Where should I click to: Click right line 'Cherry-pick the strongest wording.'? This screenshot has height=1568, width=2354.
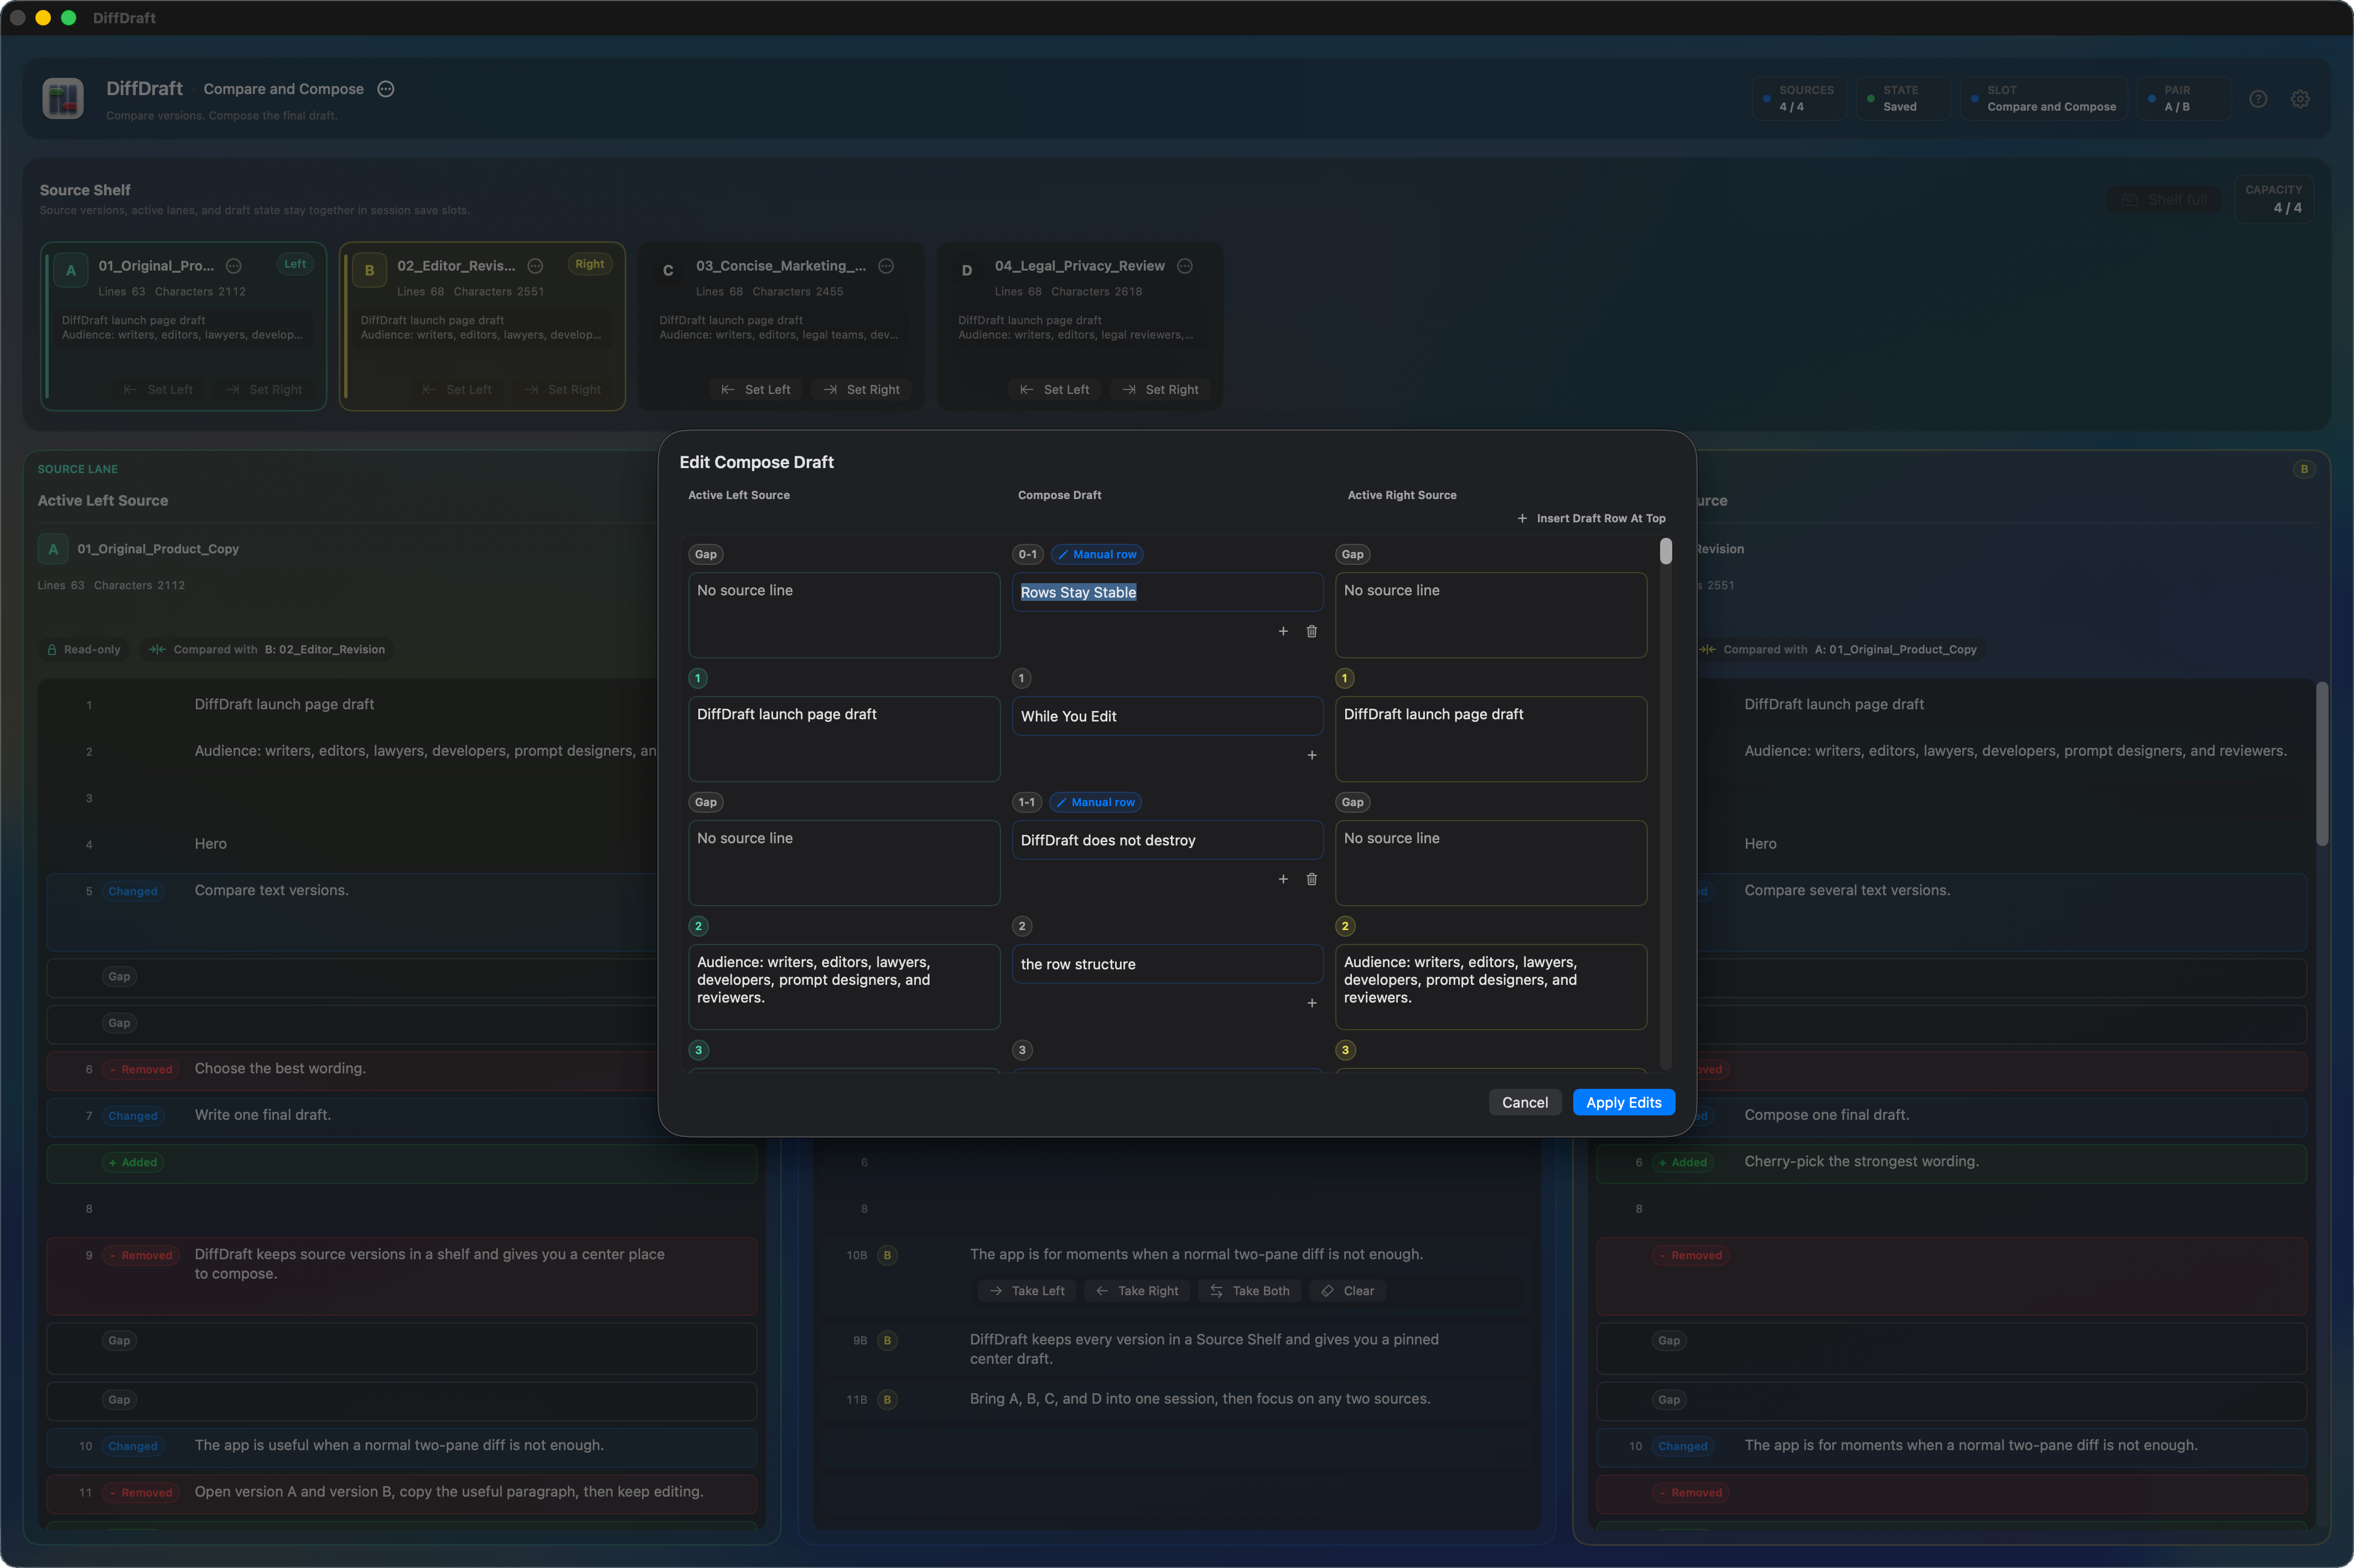[x=1862, y=1161]
